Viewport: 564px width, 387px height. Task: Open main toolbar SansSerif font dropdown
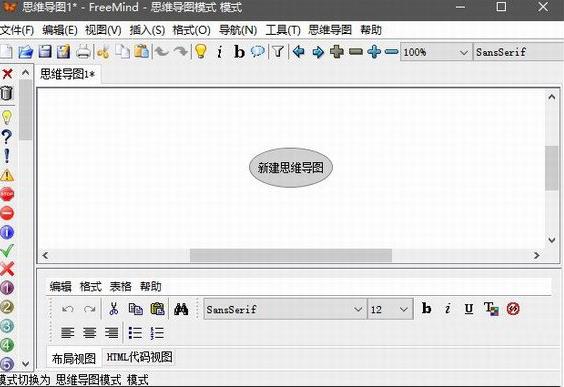(x=518, y=52)
